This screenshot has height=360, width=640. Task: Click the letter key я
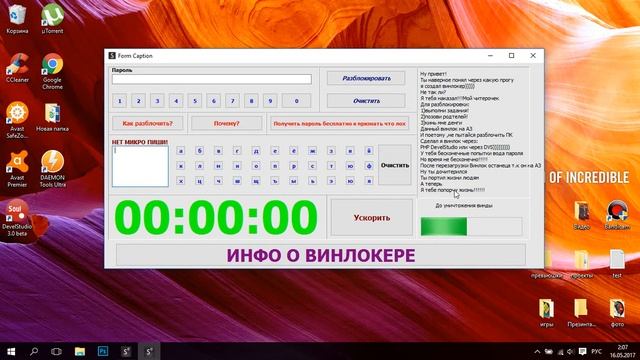click(369, 181)
